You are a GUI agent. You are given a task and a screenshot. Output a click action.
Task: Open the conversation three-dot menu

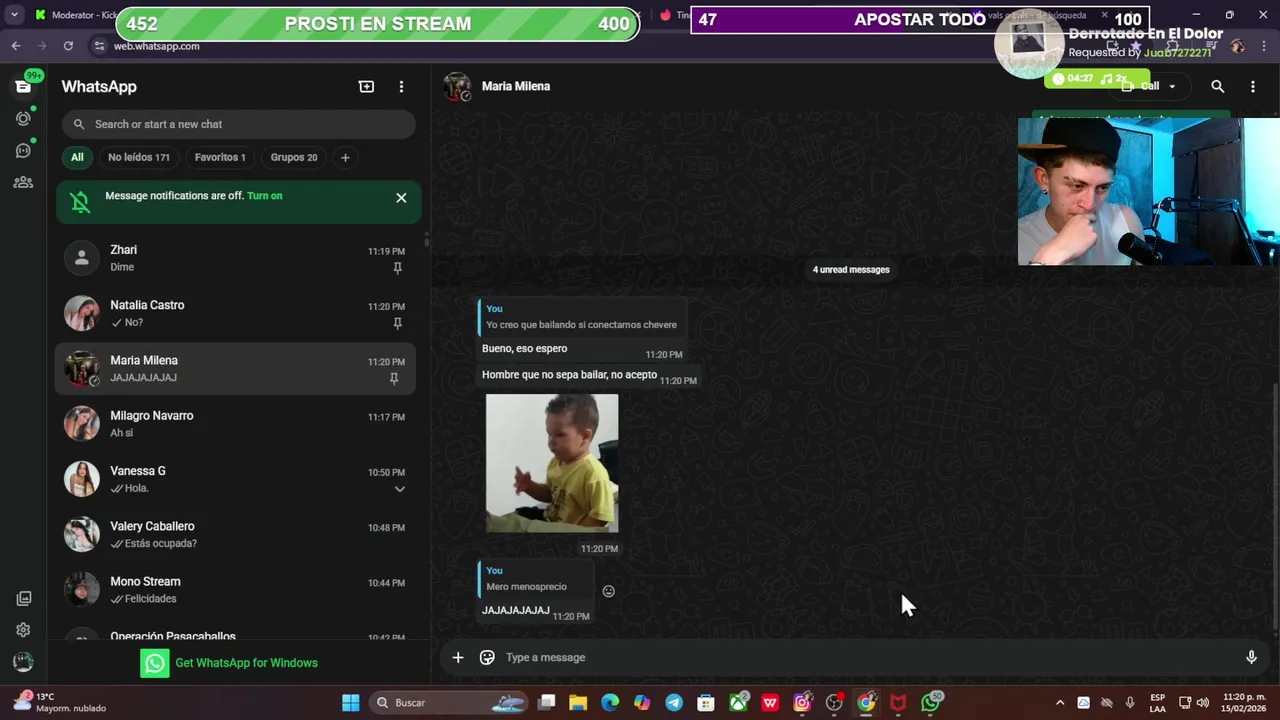point(1252,87)
